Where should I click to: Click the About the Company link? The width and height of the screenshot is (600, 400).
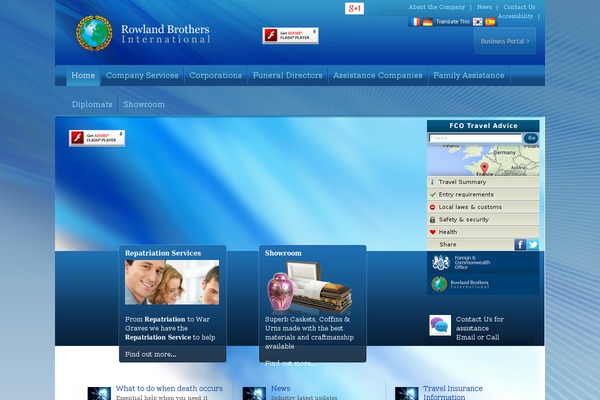tap(437, 7)
